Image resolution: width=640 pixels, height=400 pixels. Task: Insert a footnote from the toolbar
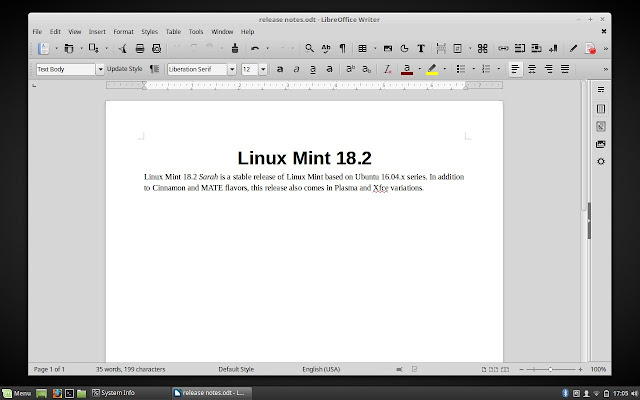(520, 49)
